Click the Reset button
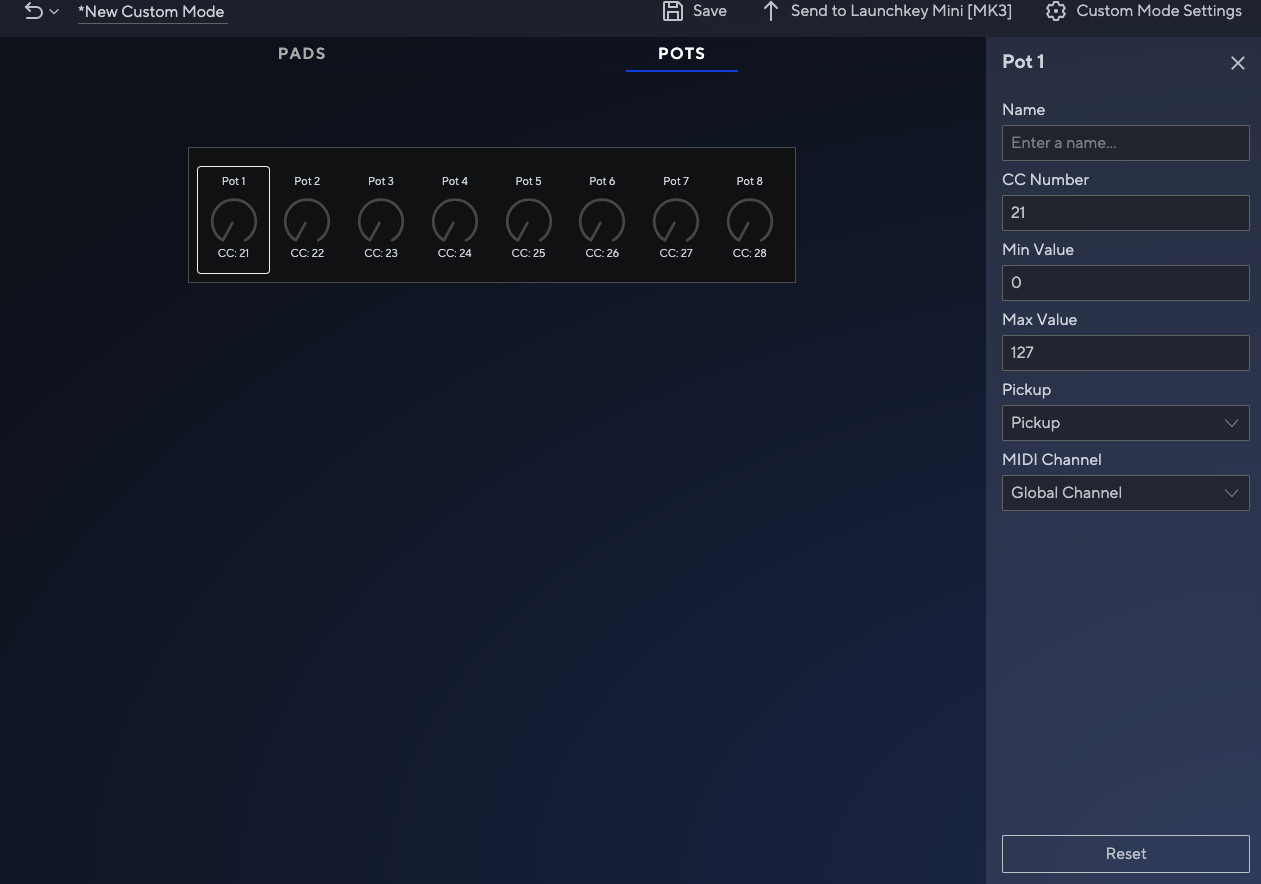The width and height of the screenshot is (1261, 884). (x=1125, y=853)
